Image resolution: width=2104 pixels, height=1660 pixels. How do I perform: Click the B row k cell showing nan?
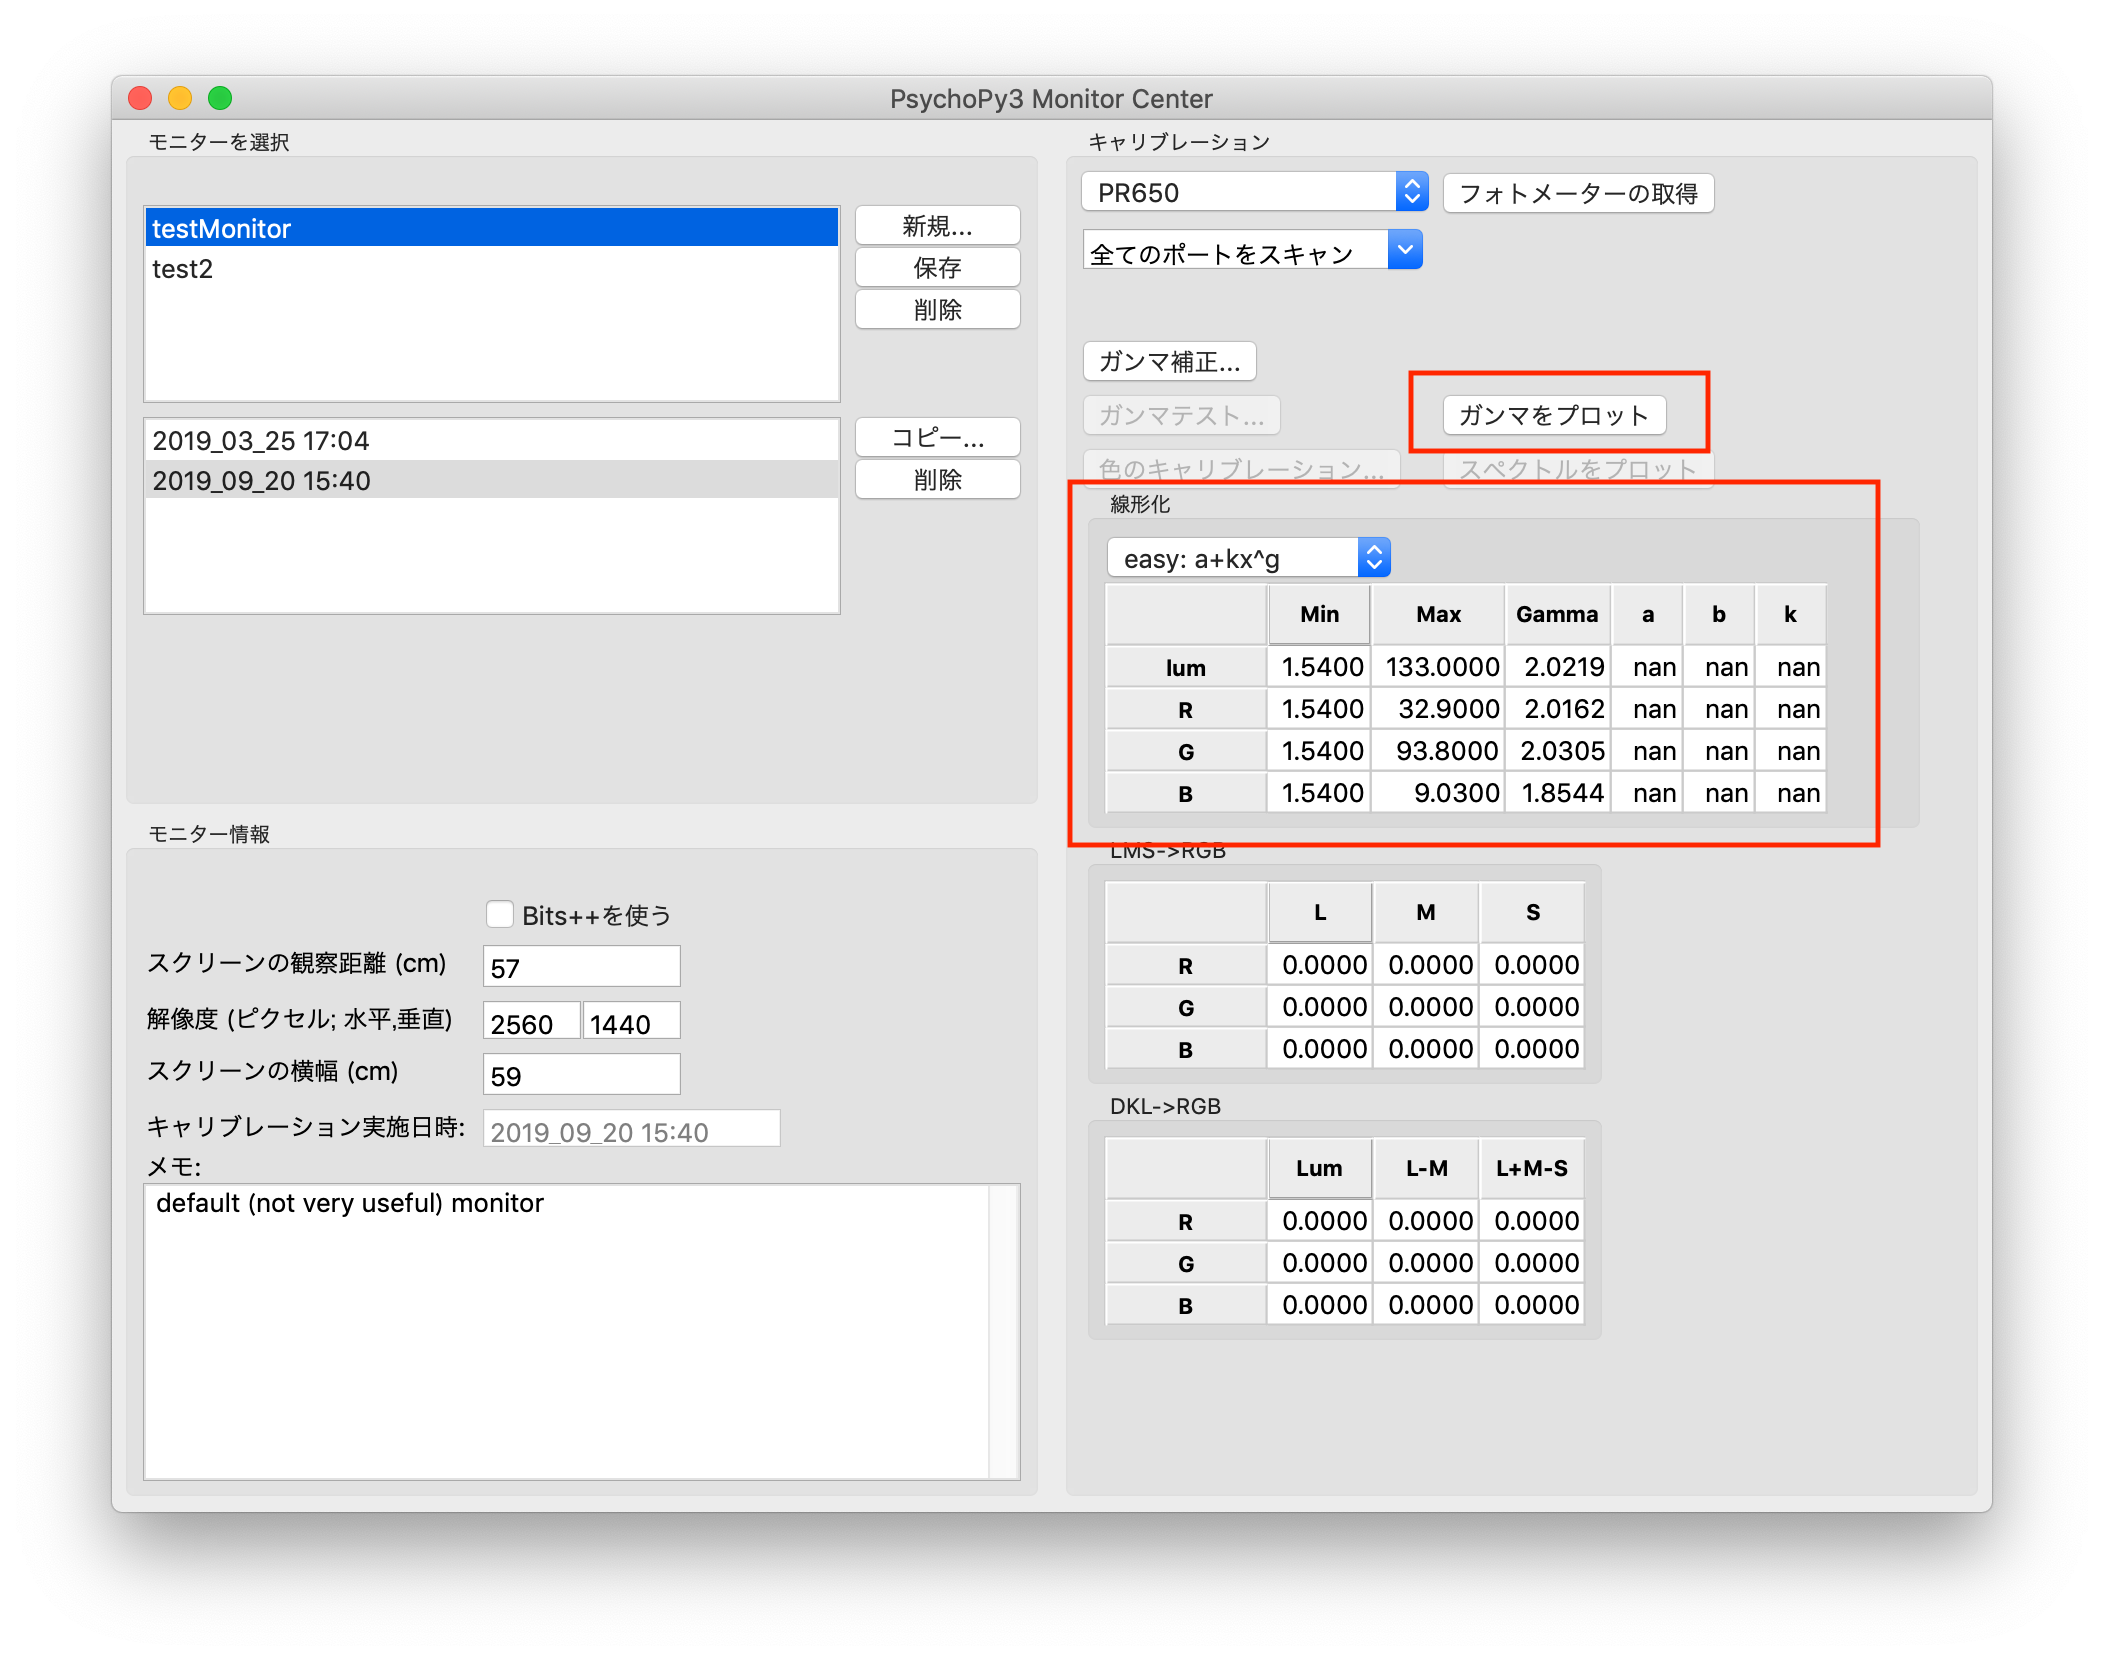point(1790,793)
